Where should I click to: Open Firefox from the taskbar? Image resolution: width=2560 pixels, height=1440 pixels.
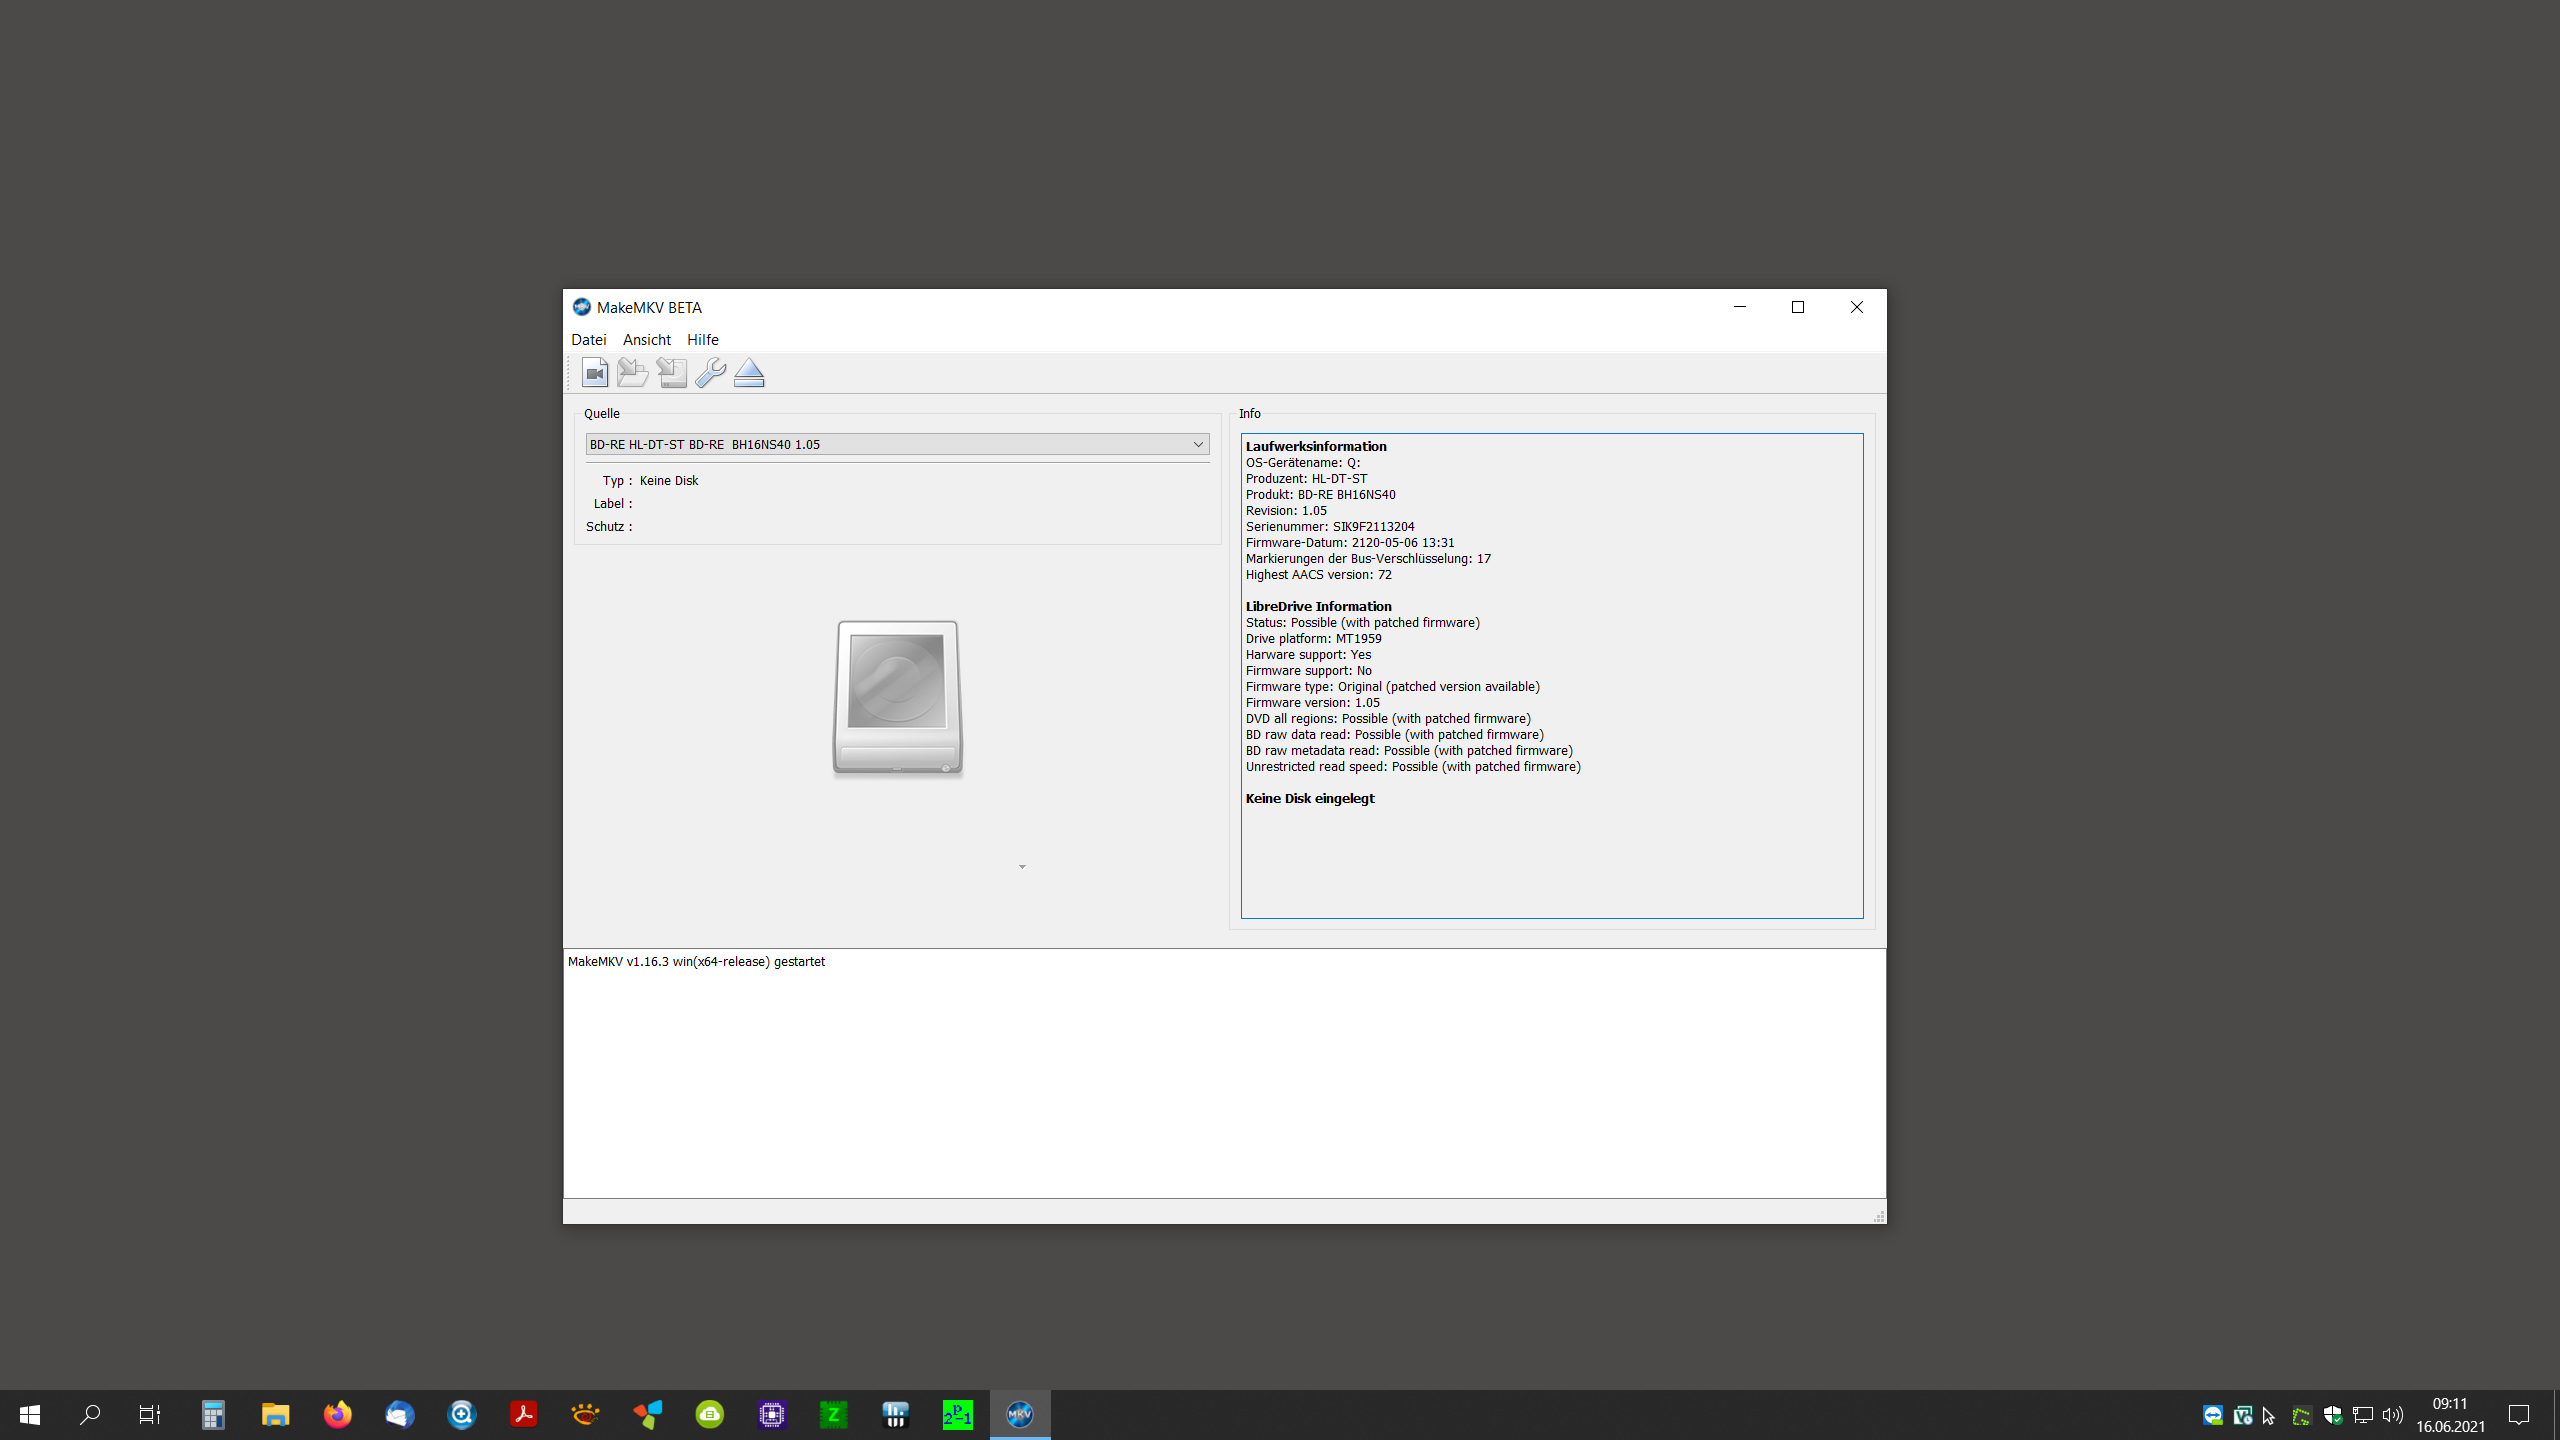click(x=337, y=1414)
